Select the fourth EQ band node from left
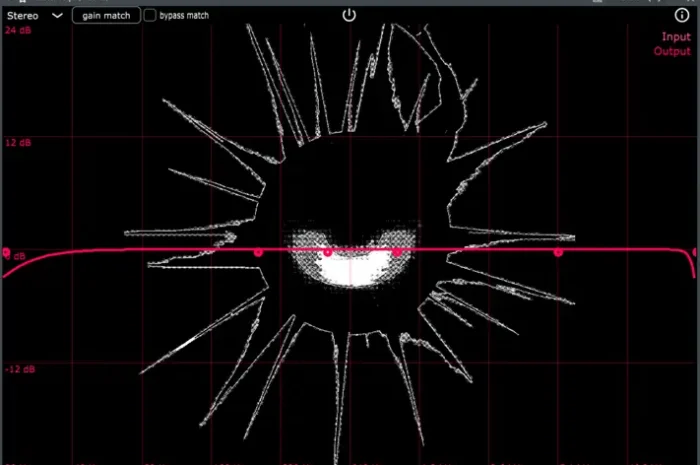 coord(396,252)
